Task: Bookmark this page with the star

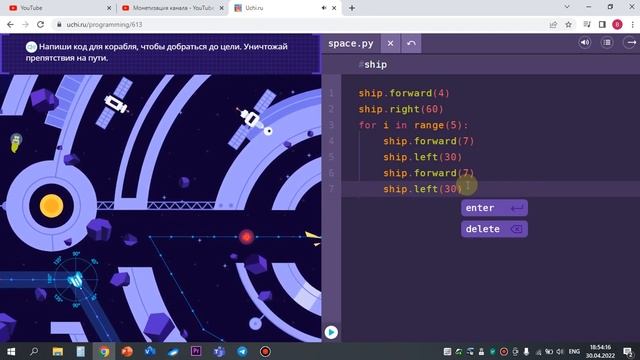Action: pos(568,24)
